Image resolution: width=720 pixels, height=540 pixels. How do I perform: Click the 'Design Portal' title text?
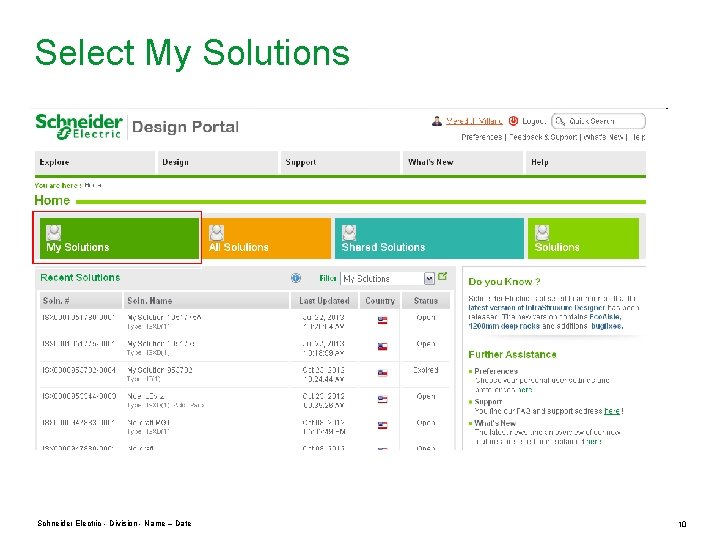pyautogui.click(x=186, y=127)
